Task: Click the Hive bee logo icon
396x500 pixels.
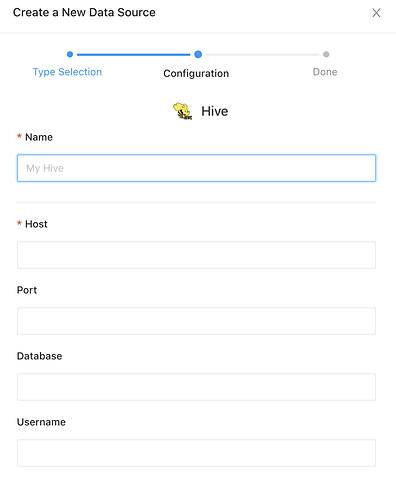Action: click(x=182, y=111)
